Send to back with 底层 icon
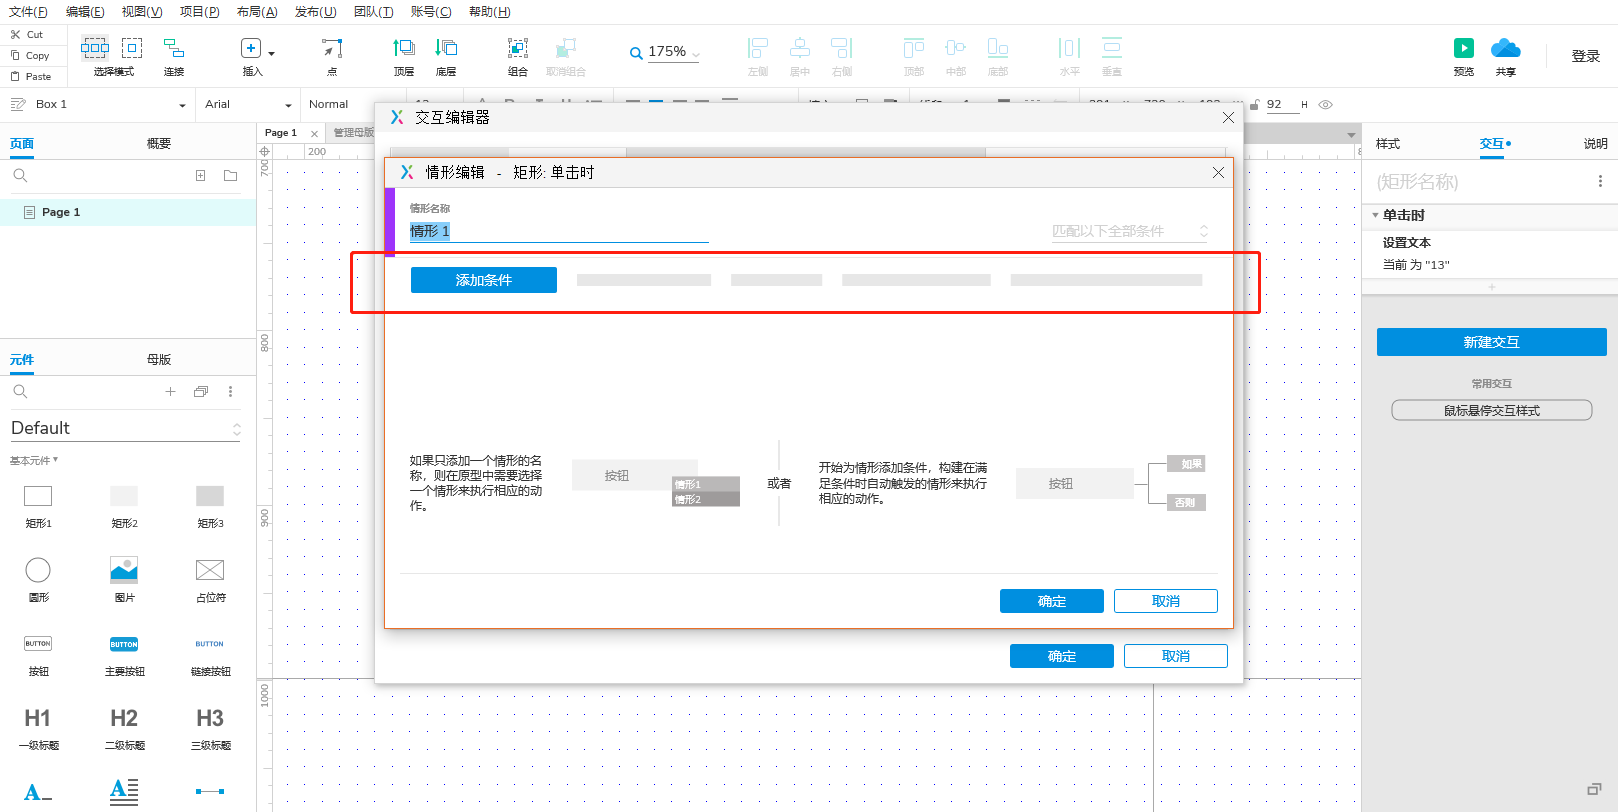 click(446, 48)
